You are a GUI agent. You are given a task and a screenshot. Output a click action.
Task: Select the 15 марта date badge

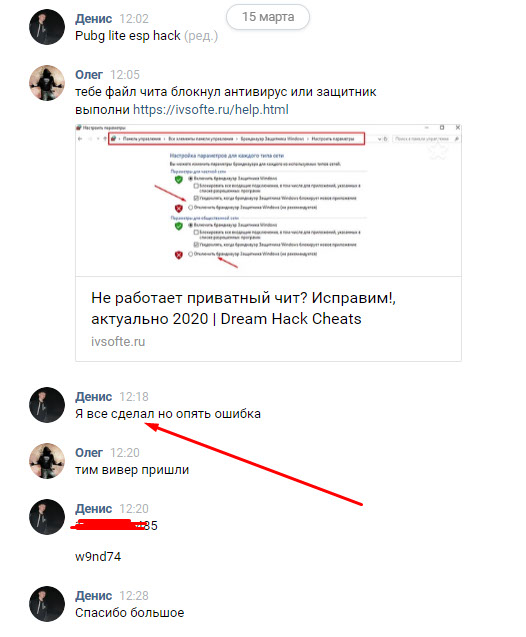[268, 17]
